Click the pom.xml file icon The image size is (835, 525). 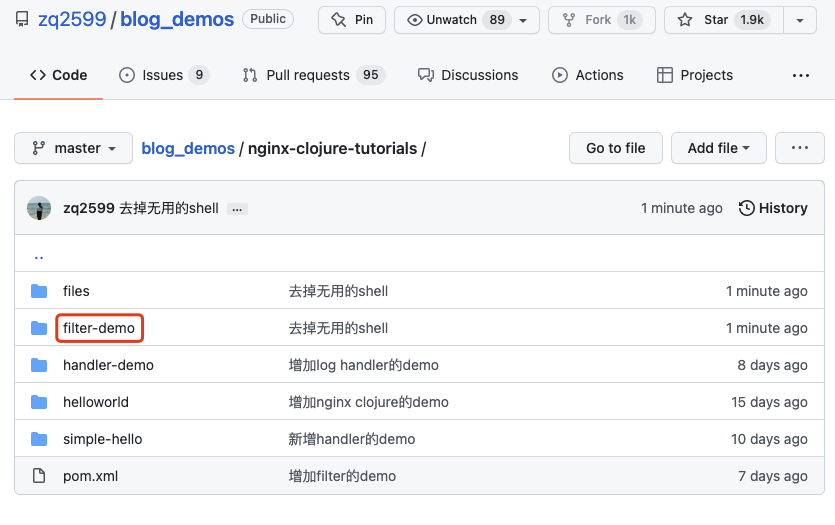click(x=39, y=476)
